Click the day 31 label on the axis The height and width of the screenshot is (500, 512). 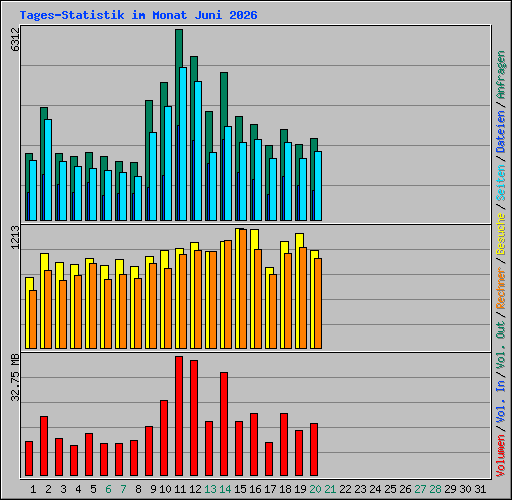480,489
